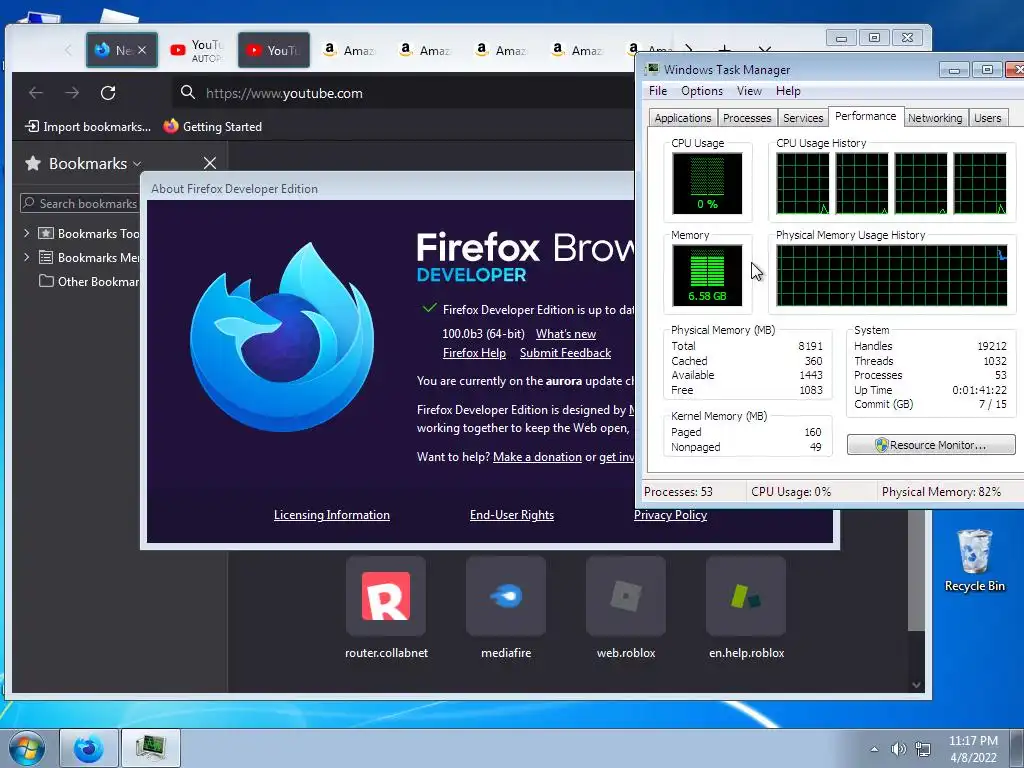Switch to the YouTube autoplay tab
1024x768 pixels.
click(x=197, y=50)
